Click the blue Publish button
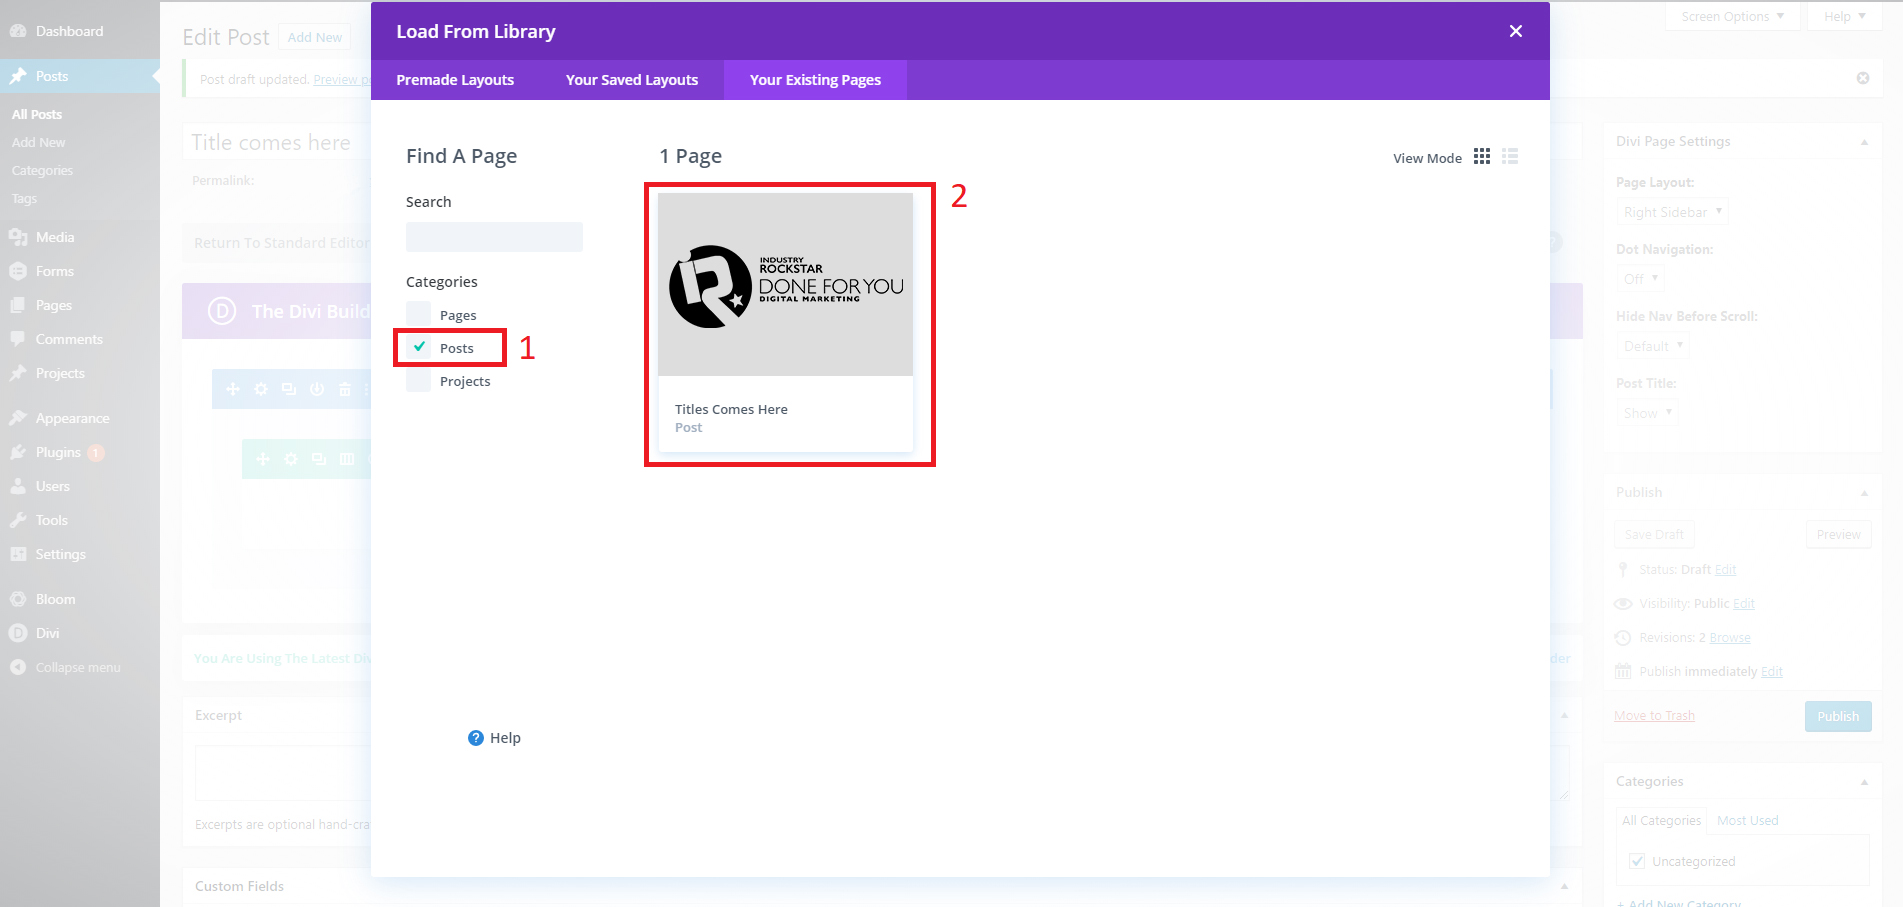 pyautogui.click(x=1838, y=716)
